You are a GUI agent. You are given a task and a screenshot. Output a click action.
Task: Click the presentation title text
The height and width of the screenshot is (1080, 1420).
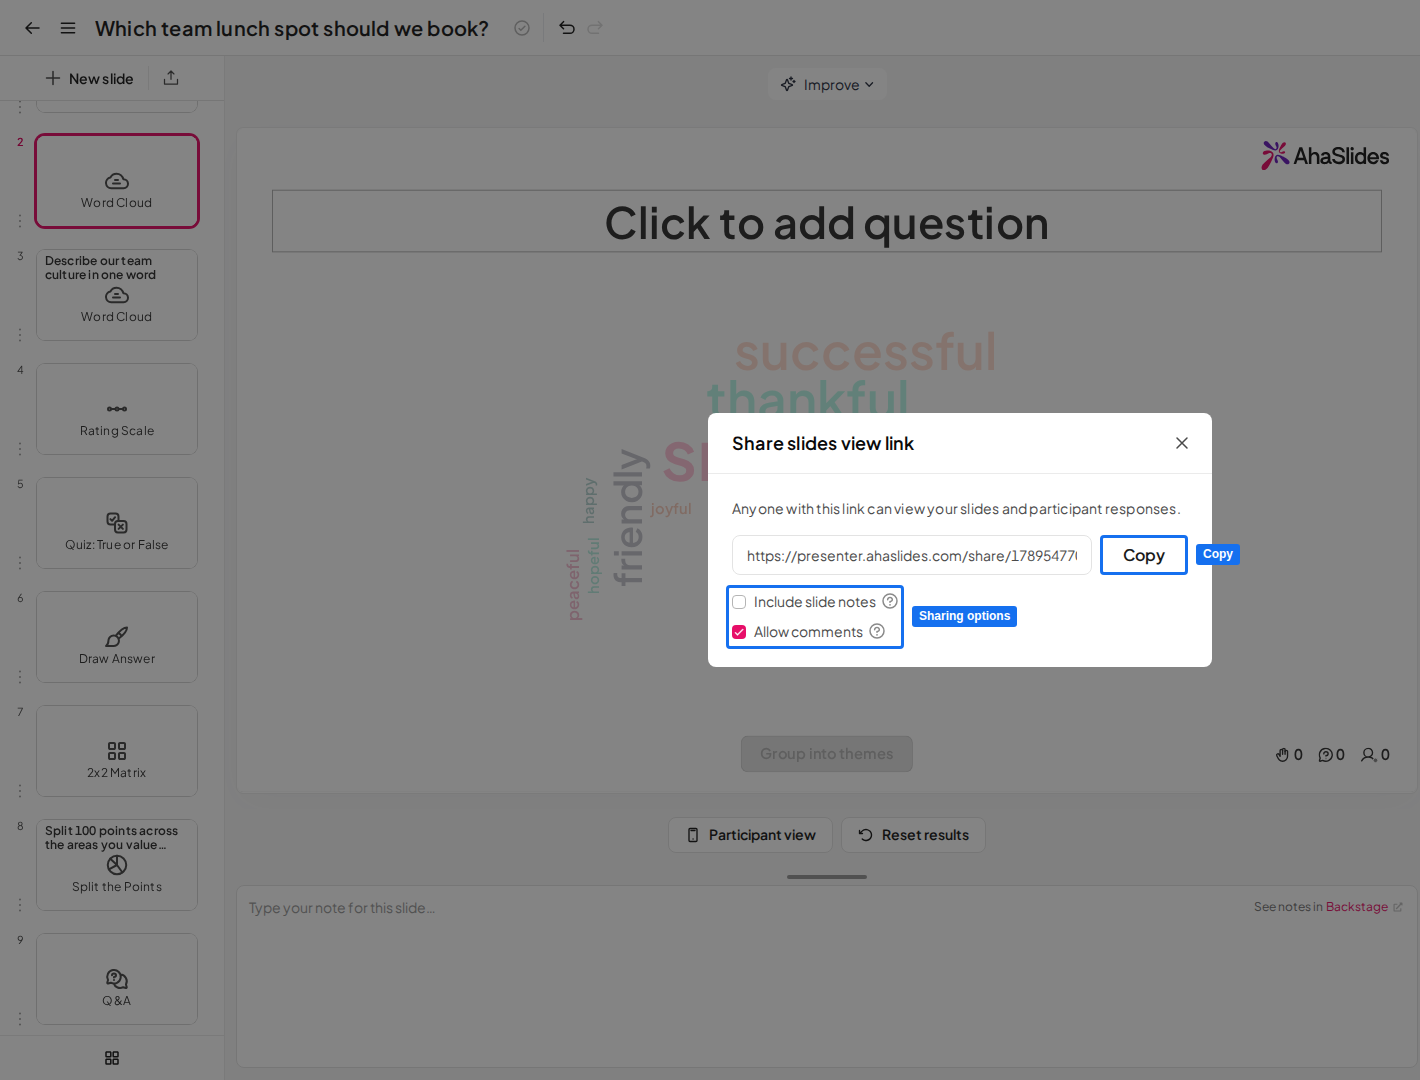(x=292, y=28)
